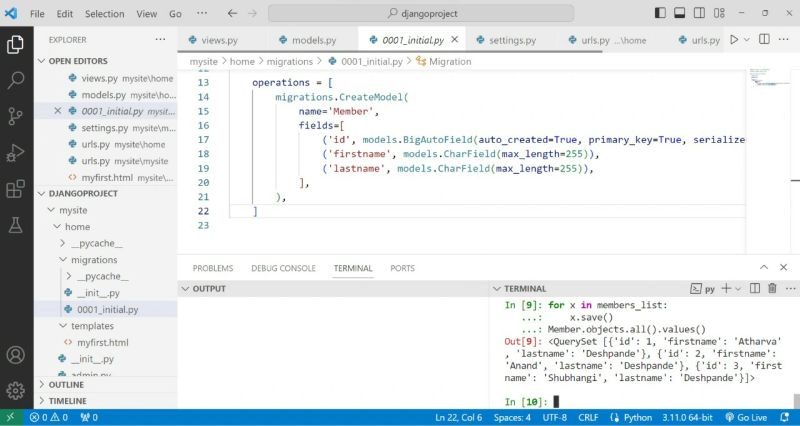Open customize layout button

click(x=719, y=13)
